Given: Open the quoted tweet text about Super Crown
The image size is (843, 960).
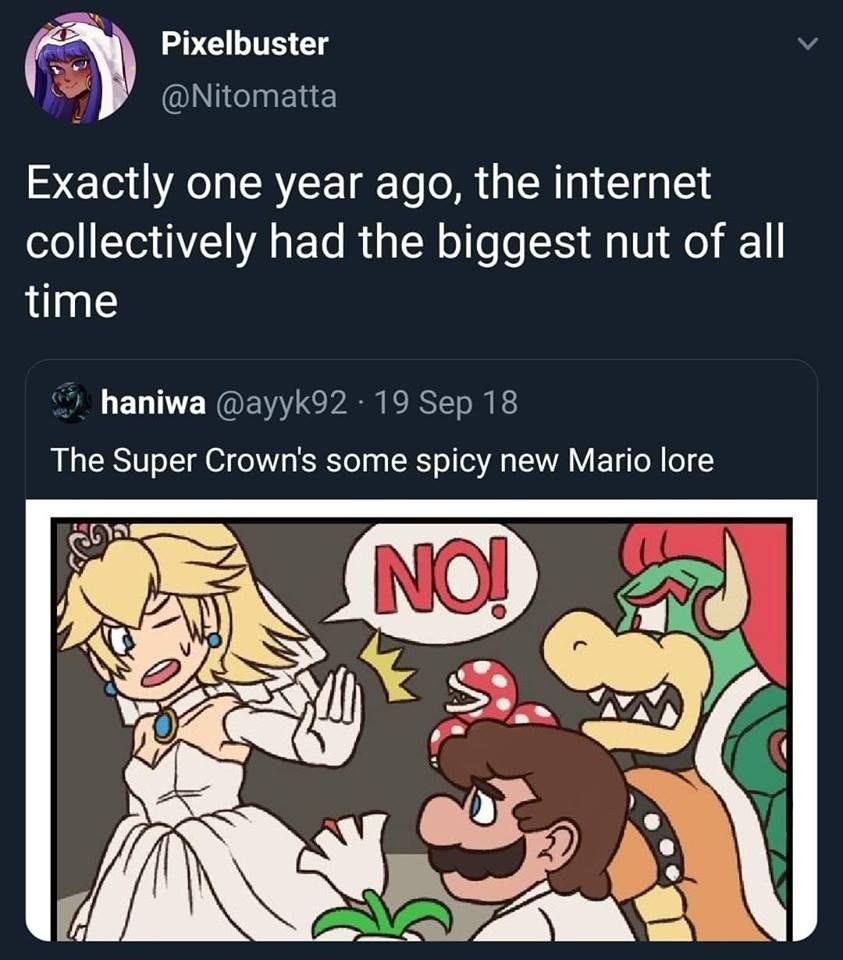Looking at the screenshot, I should tap(383, 460).
